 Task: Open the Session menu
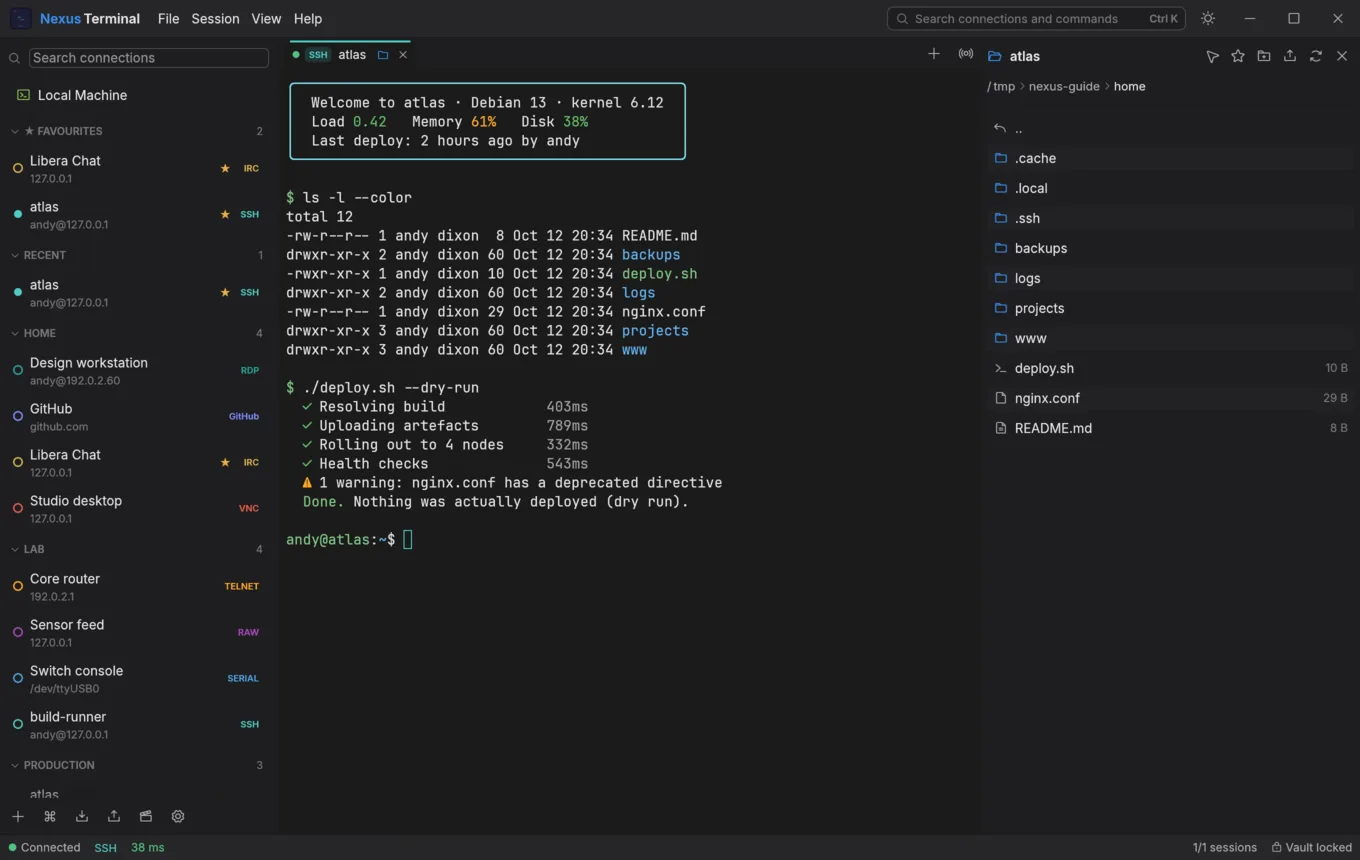215,18
